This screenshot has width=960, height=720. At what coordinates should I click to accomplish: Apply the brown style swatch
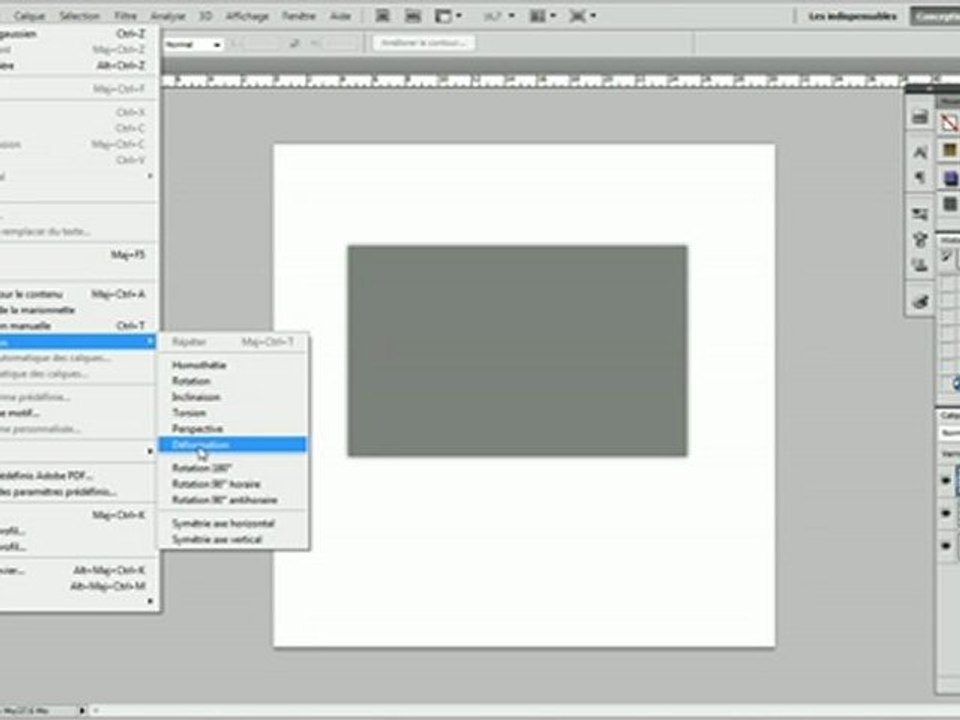point(950,150)
